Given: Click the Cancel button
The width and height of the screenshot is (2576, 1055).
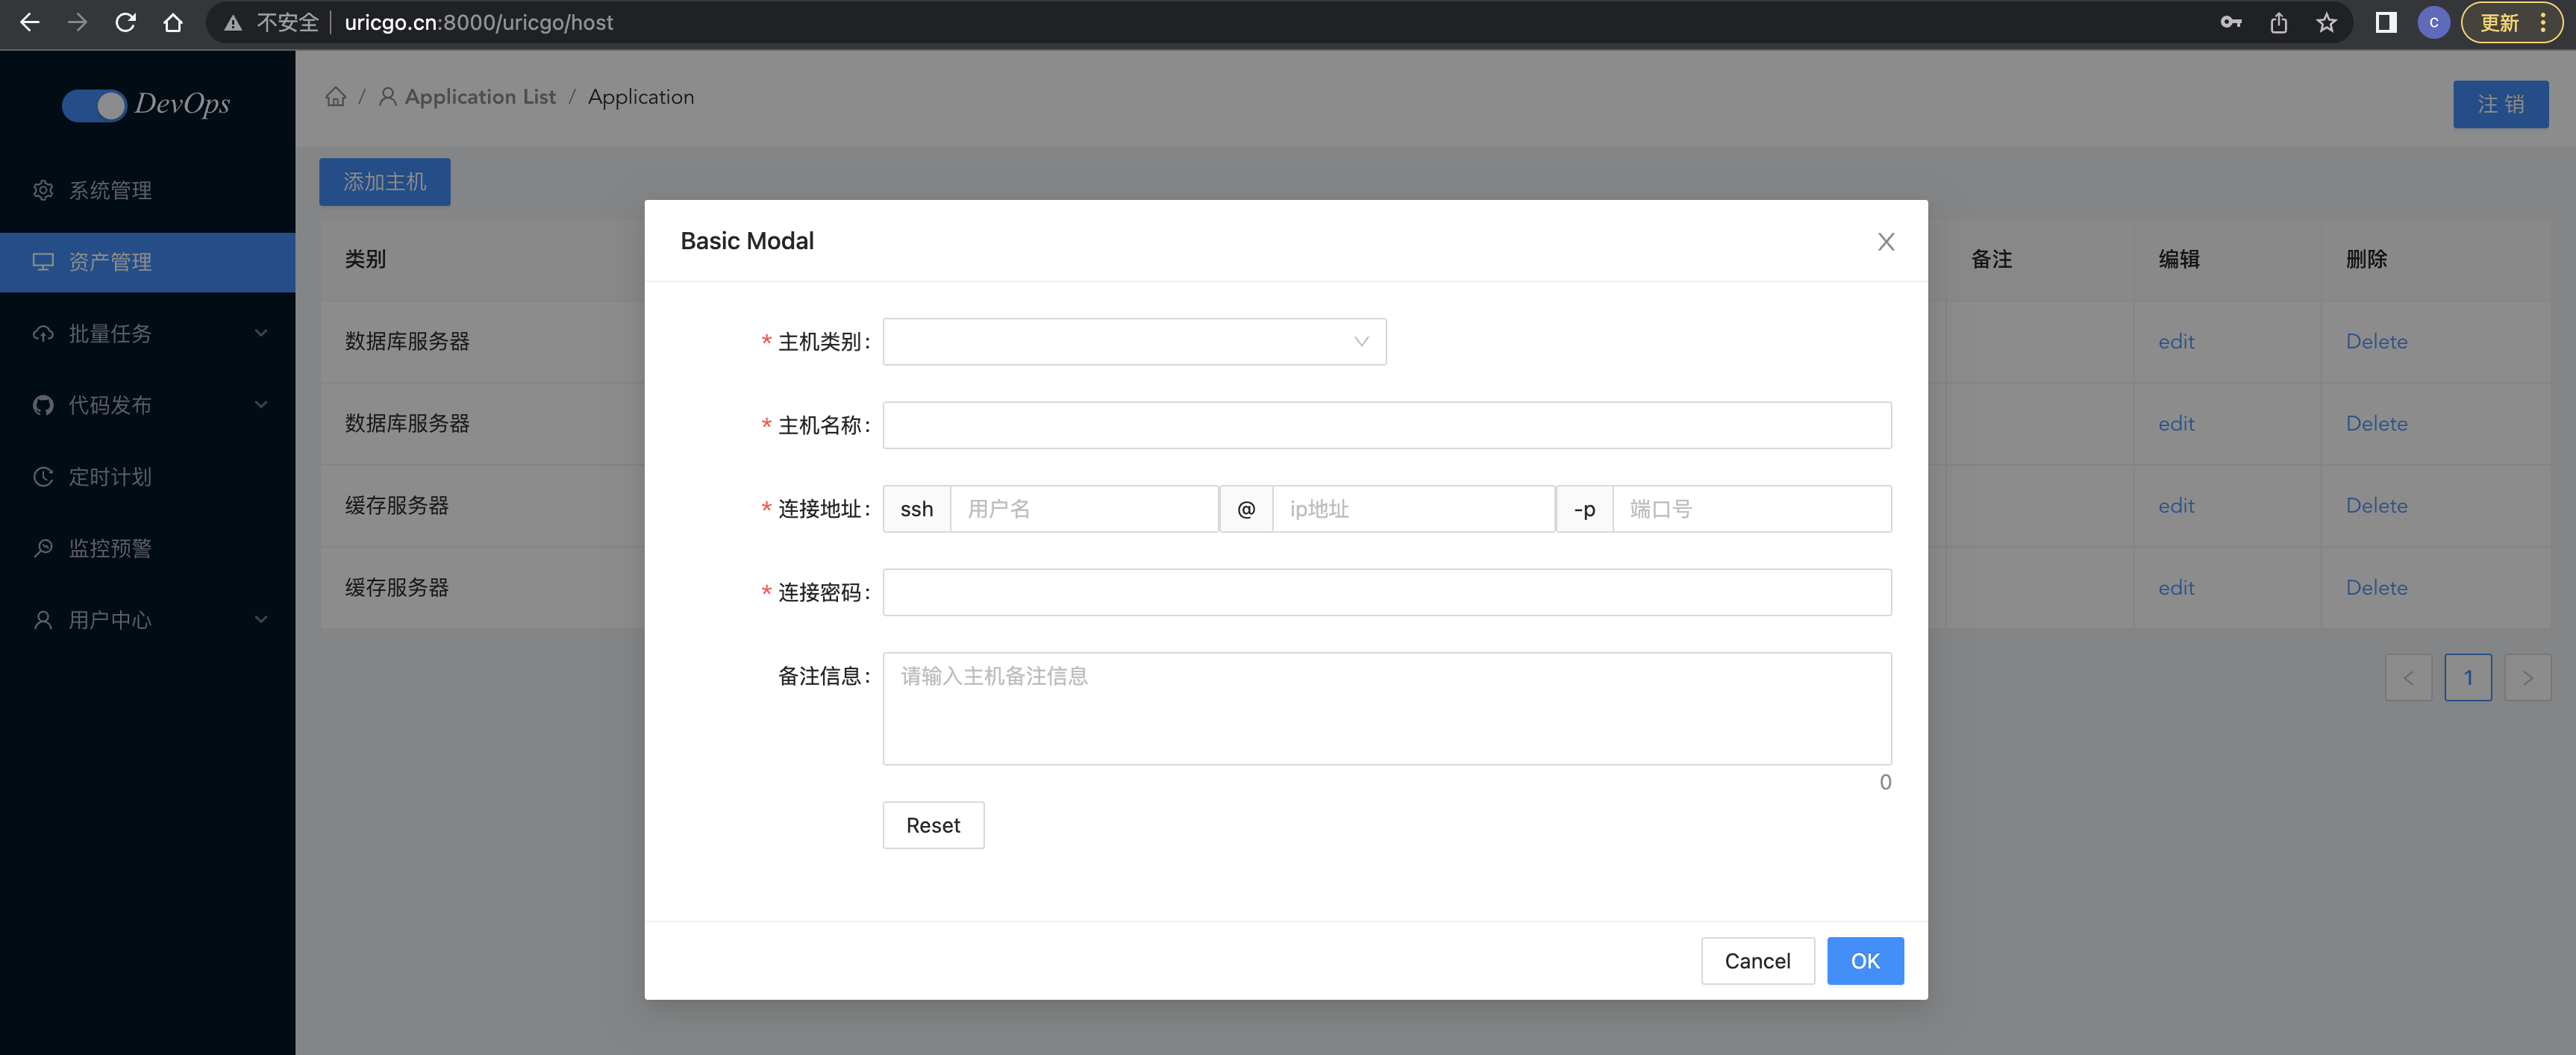Looking at the screenshot, I should coord(1757,961).
